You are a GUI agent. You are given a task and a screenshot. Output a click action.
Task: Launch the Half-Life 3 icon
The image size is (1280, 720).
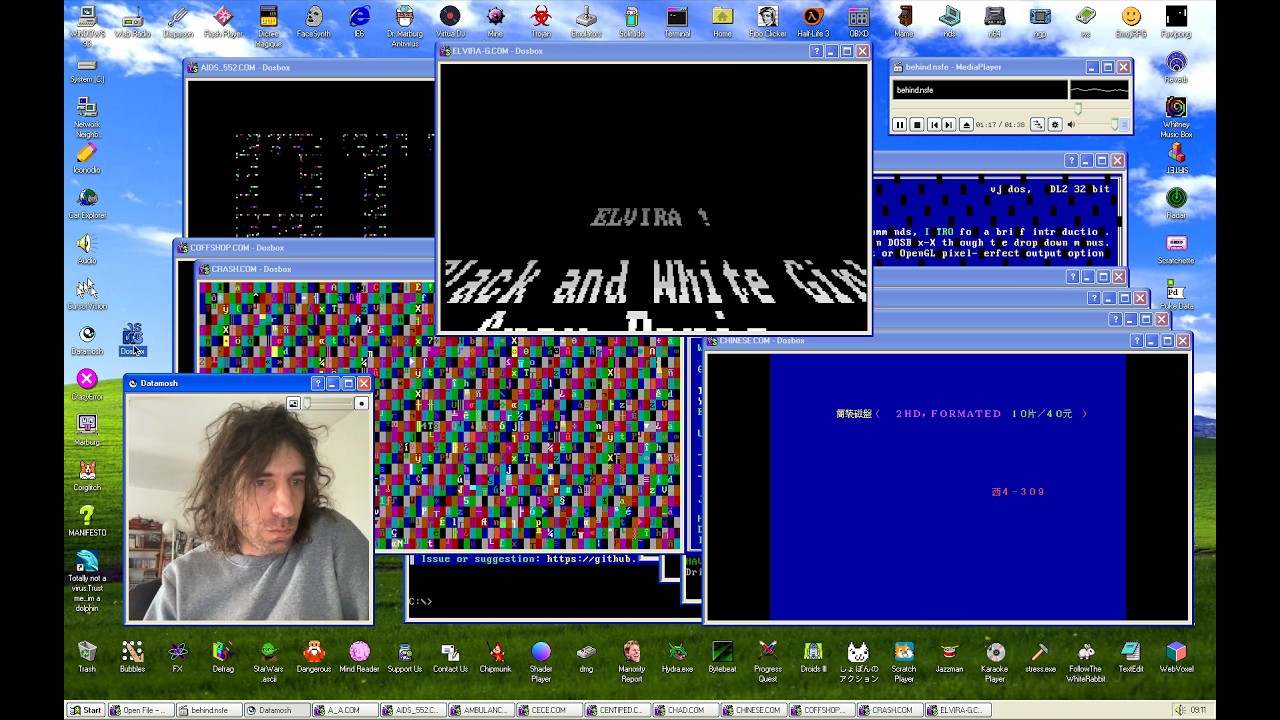[813, 22]
